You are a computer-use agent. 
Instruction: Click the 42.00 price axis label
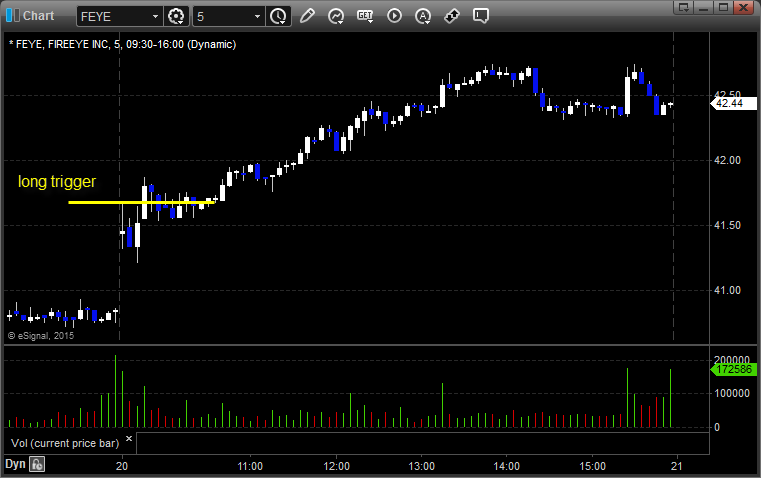(x=727, y=161)
